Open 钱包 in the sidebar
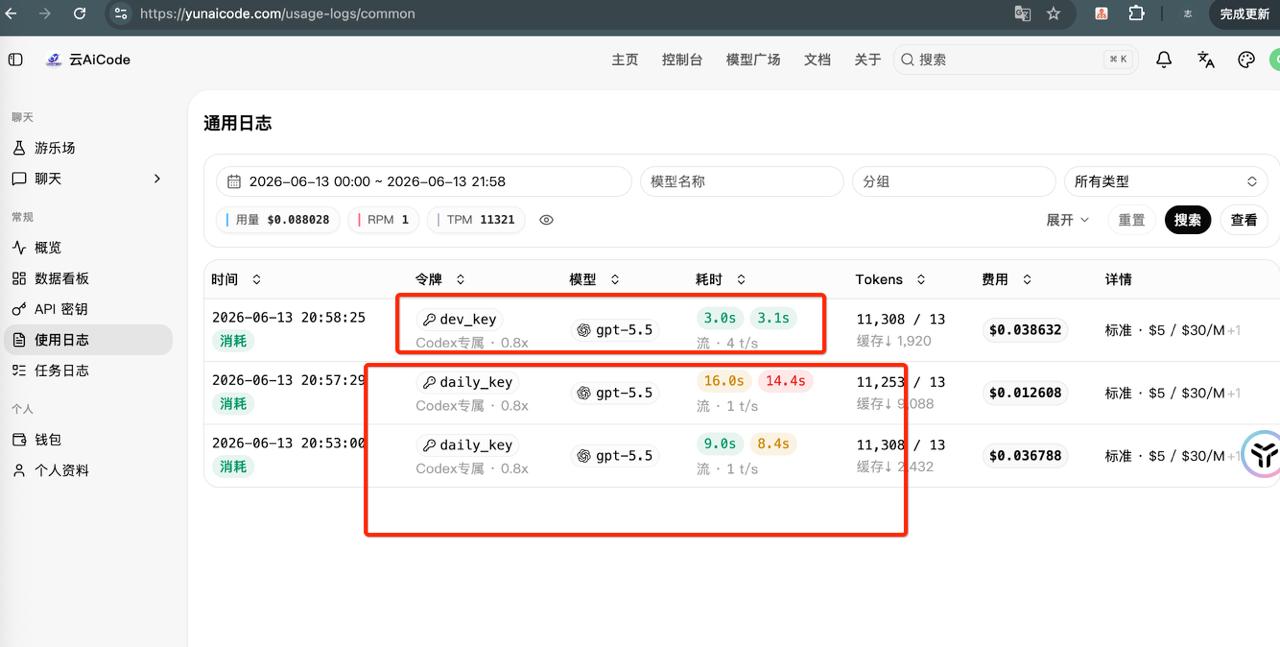Image resolution: width=1280 pixels, height=647 pixels. click(x=88, y=440)
